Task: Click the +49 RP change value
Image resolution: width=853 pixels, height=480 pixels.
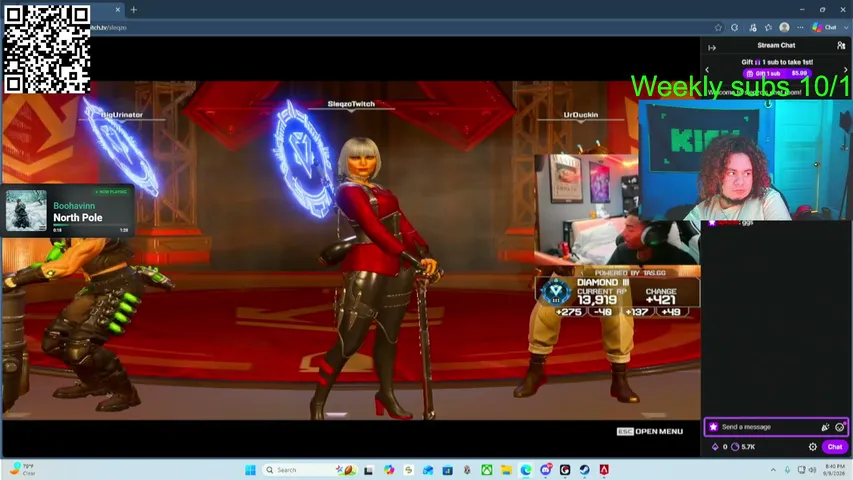Action: tap(671, 312)
